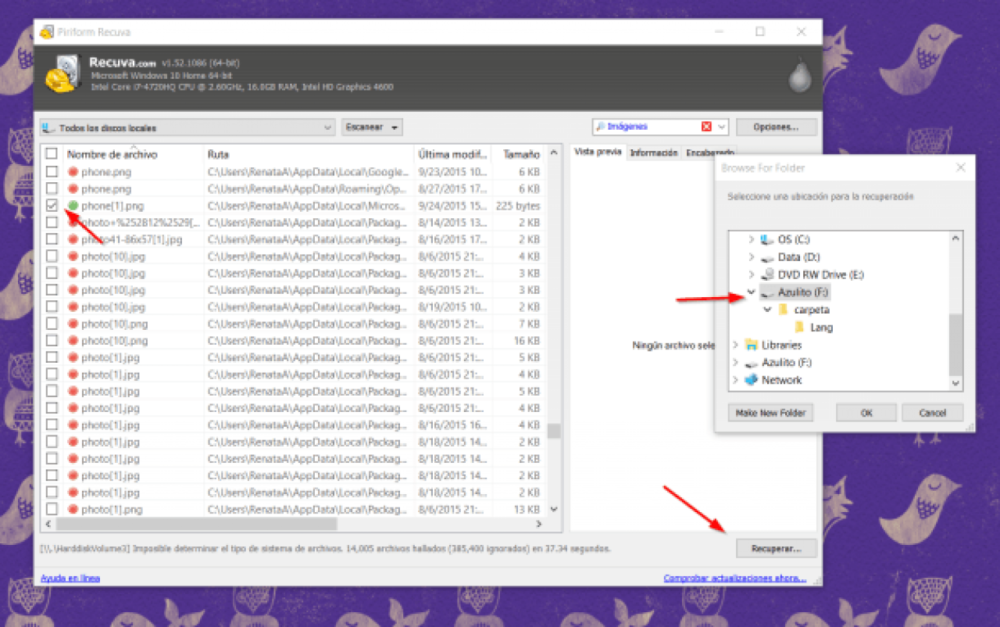Select the Lang folder in the tree

click(821, 327)
